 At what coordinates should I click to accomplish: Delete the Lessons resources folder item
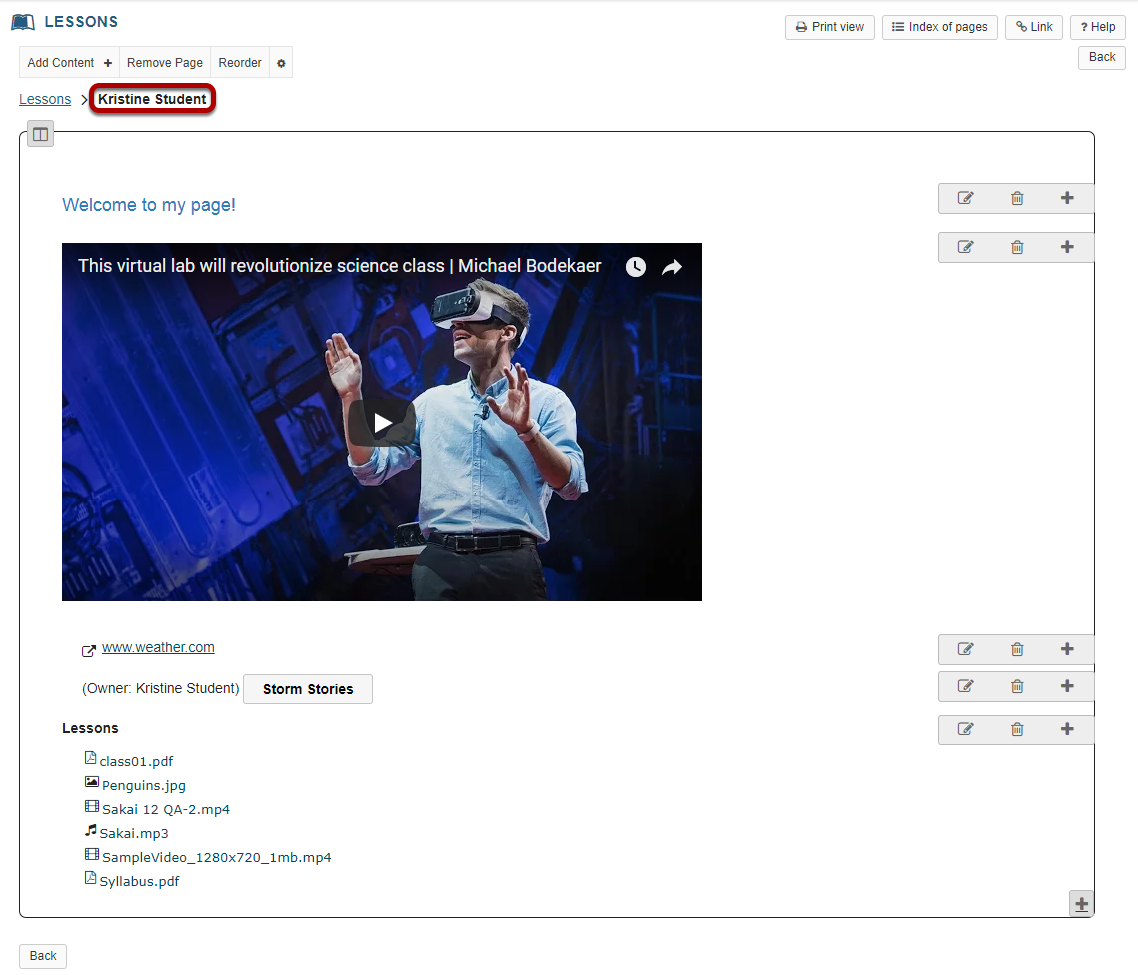[1017, 729]
